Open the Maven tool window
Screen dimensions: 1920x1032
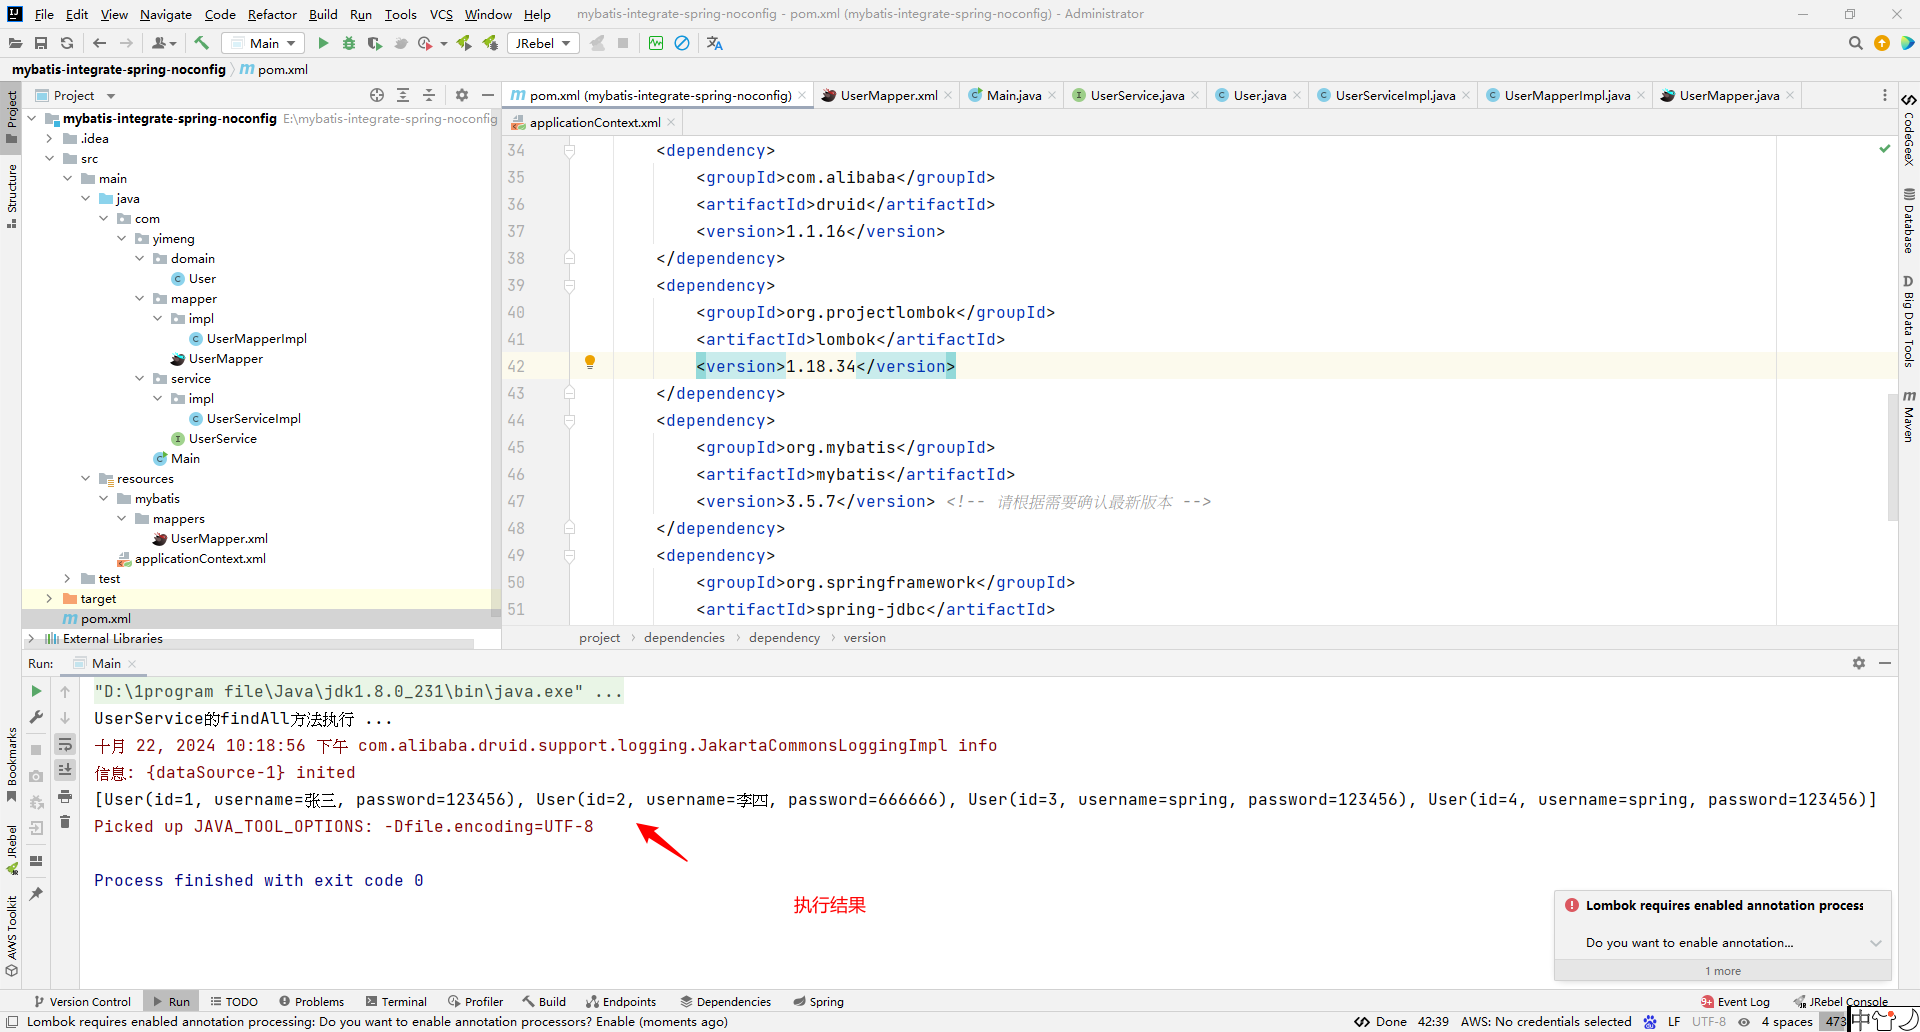(x=1909, y=416)
